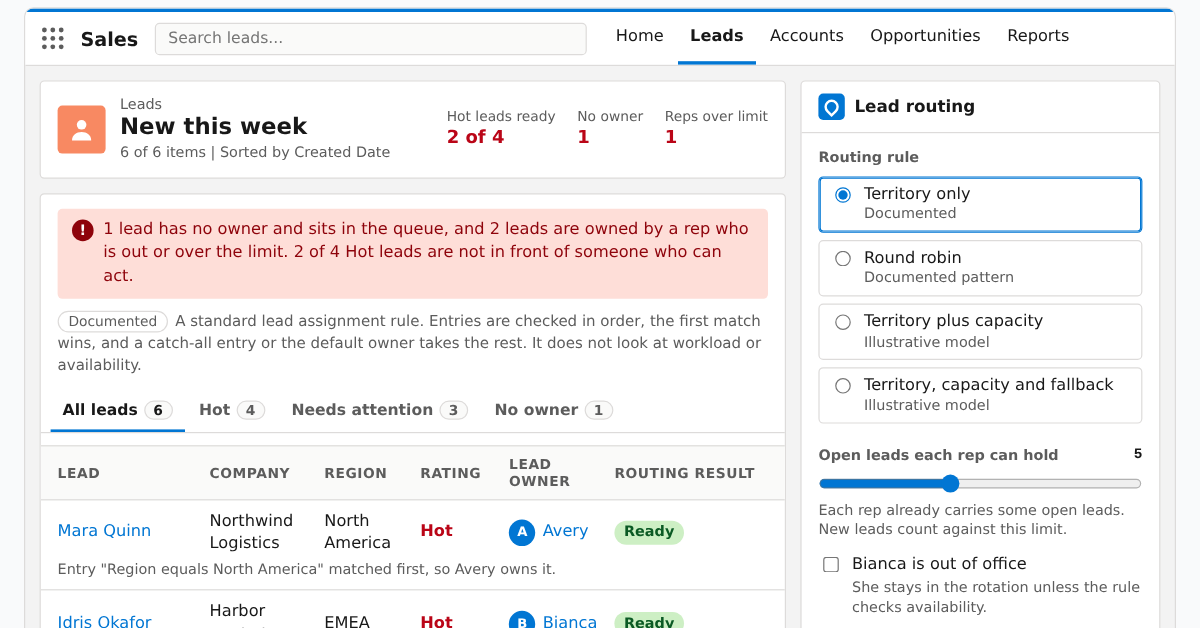Open the Reports nav tab

tap(1038, 36)
